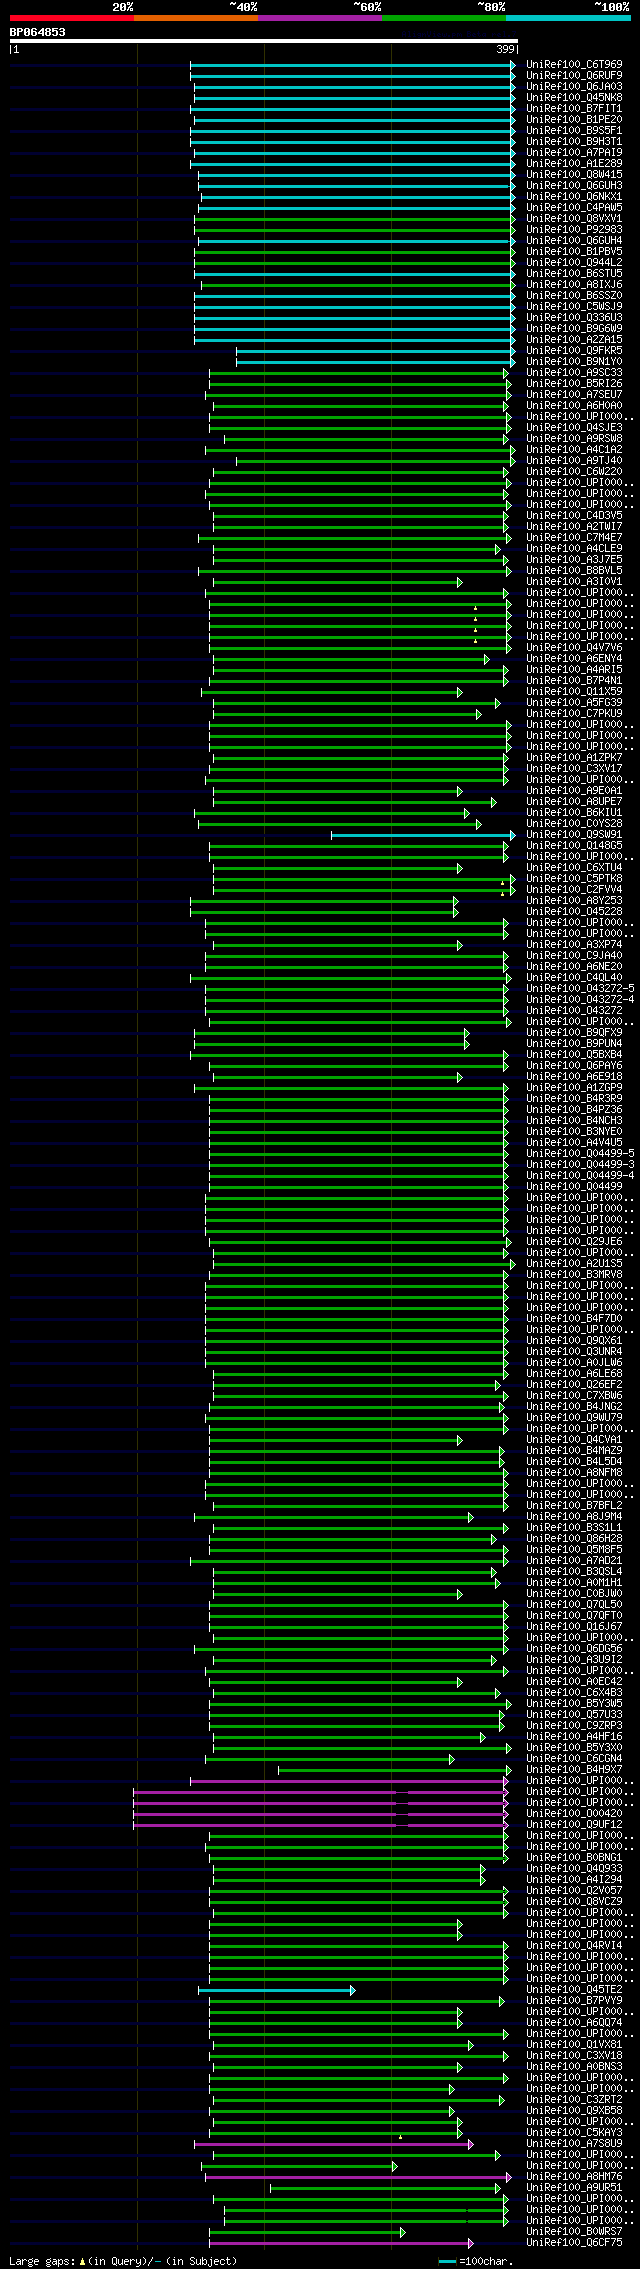Select hit label UniRef100_B8BVL5

coord(574,571)
